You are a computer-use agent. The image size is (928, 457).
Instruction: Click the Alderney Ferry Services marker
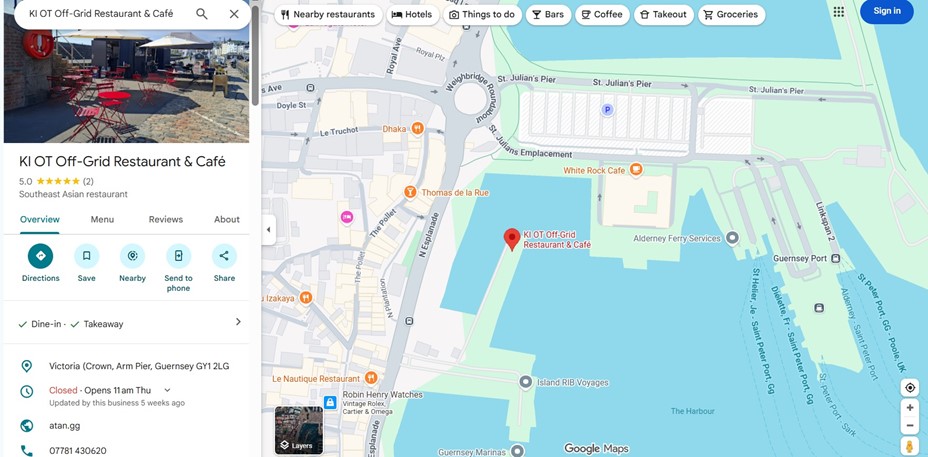point(732,238)
